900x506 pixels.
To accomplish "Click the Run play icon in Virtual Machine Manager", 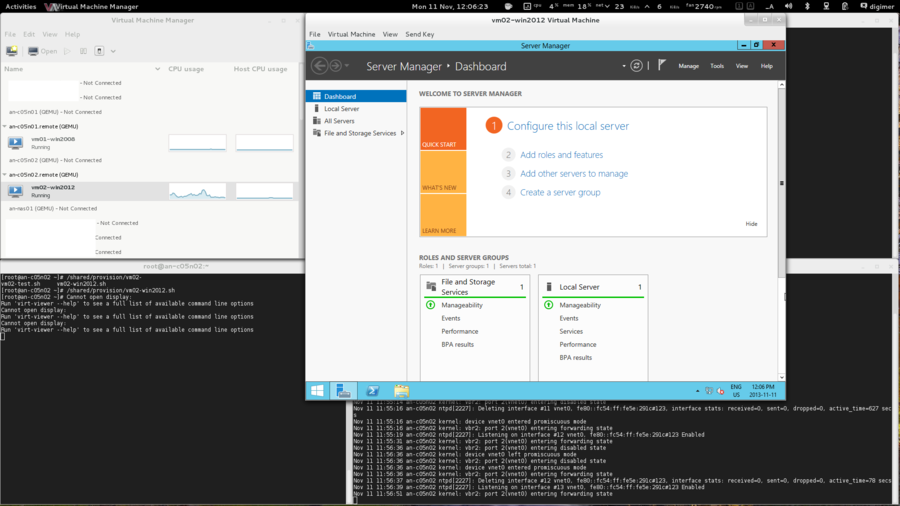I will coord(67,51).
